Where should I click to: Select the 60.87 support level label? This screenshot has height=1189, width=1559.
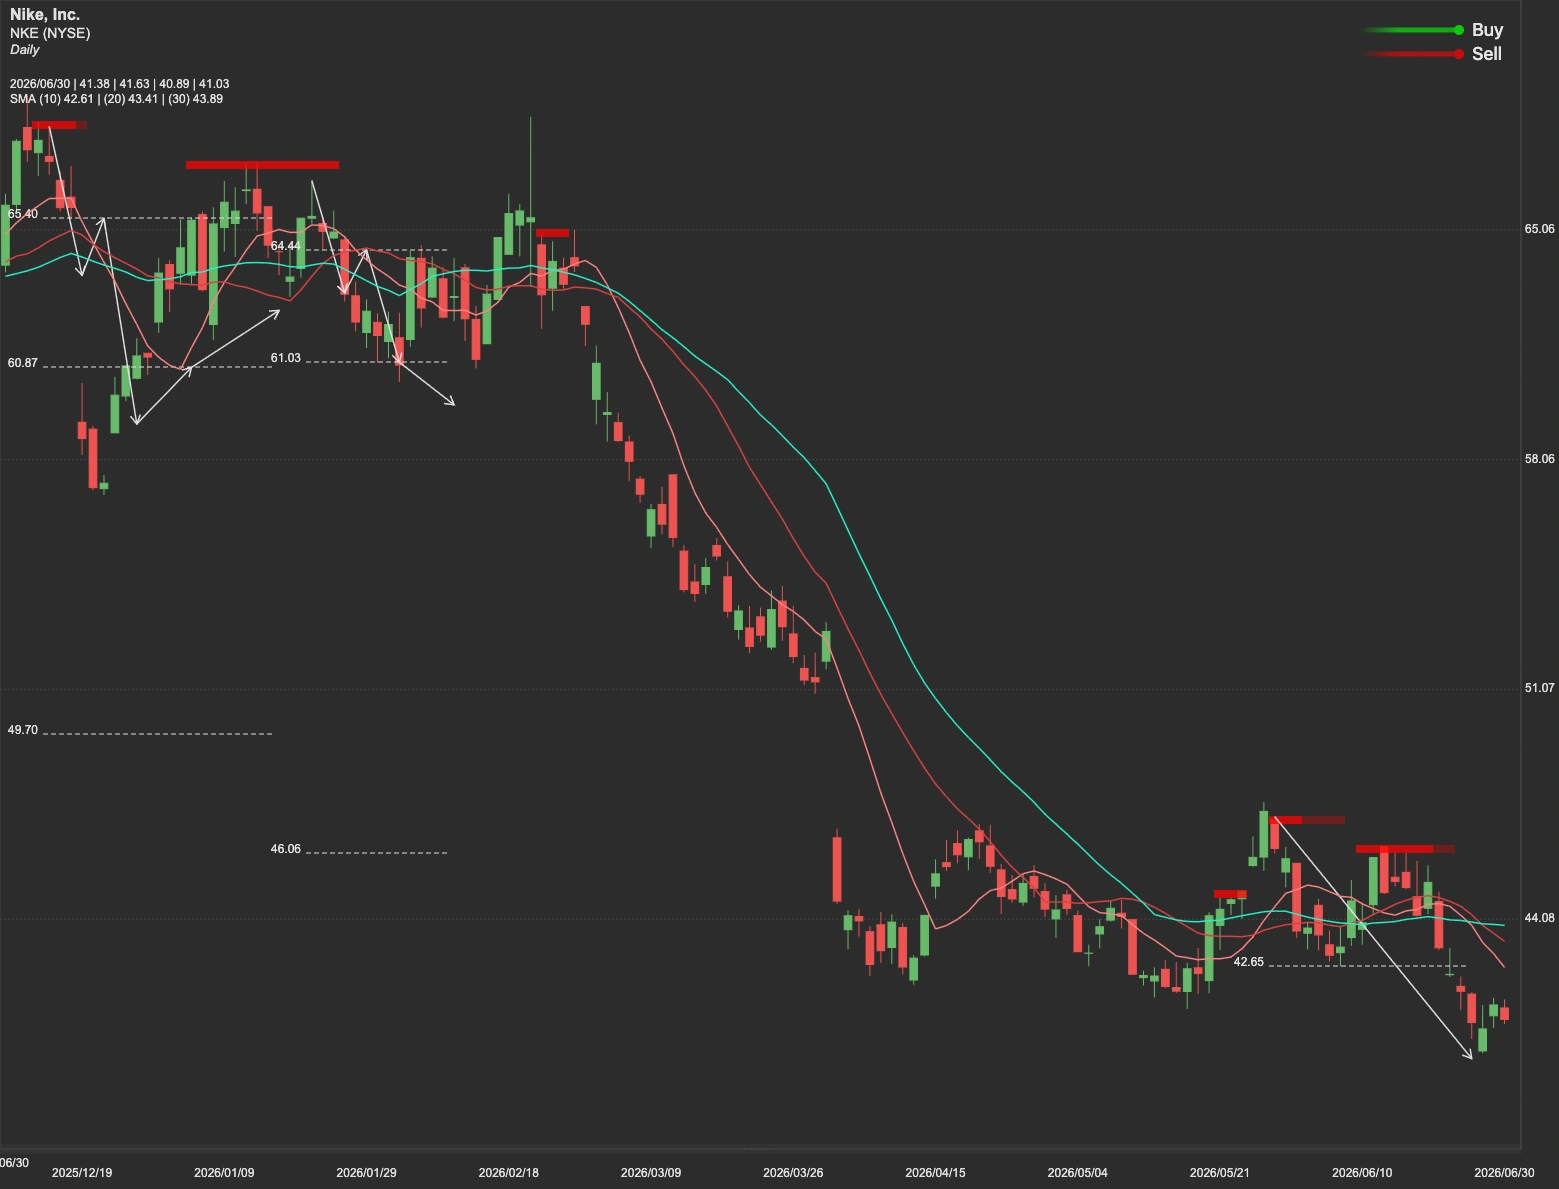coord(23,363)
